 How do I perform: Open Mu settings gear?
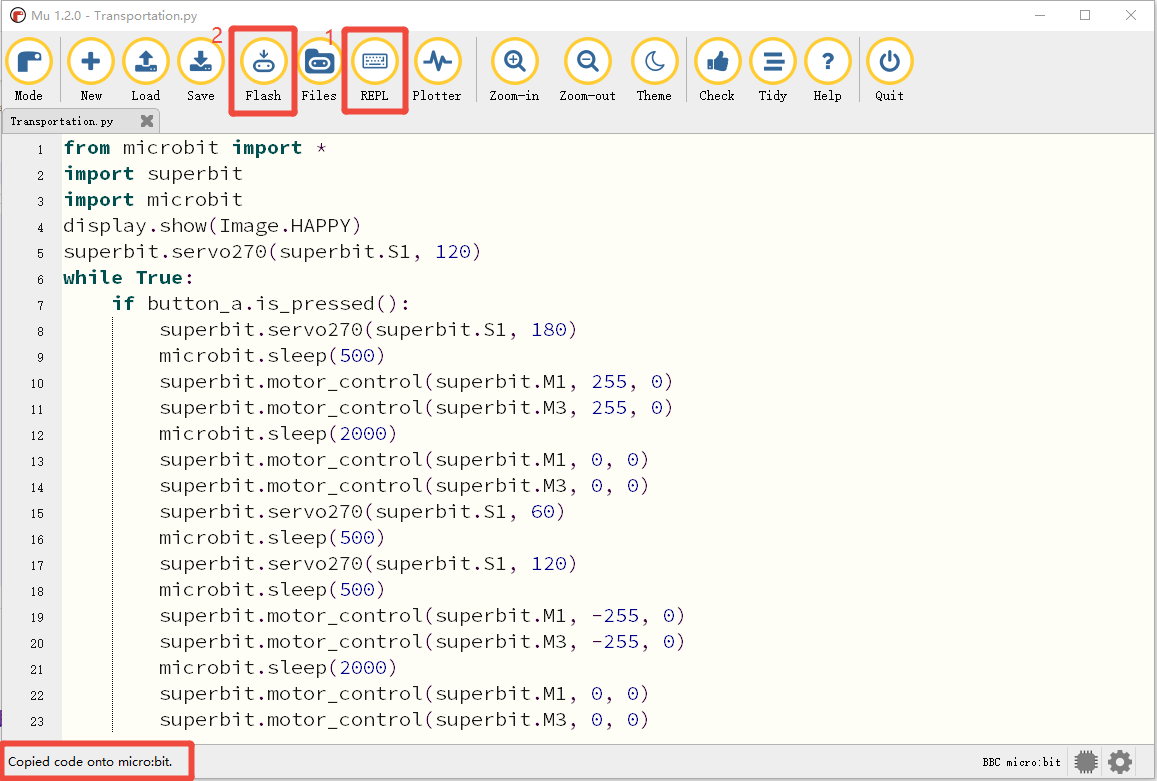point(1120,762)
